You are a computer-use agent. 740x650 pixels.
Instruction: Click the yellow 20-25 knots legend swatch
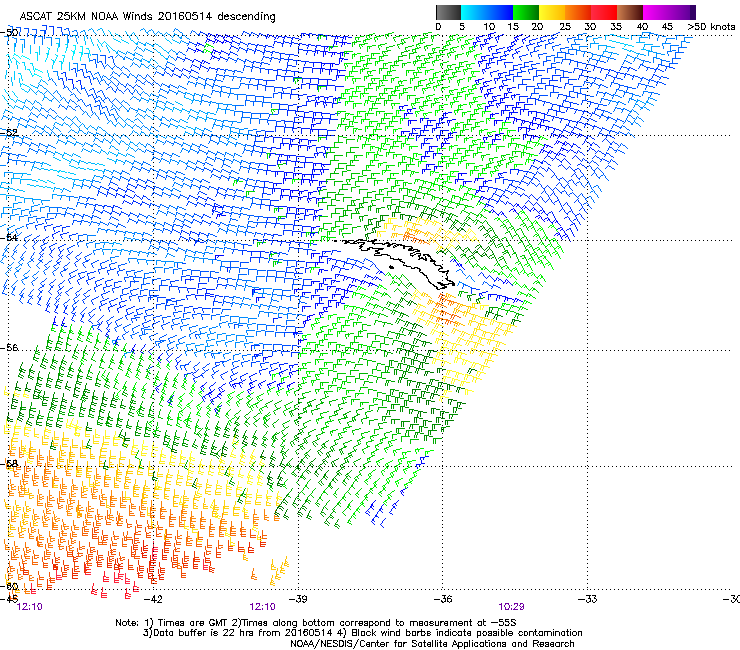click(x=552, y=12)
